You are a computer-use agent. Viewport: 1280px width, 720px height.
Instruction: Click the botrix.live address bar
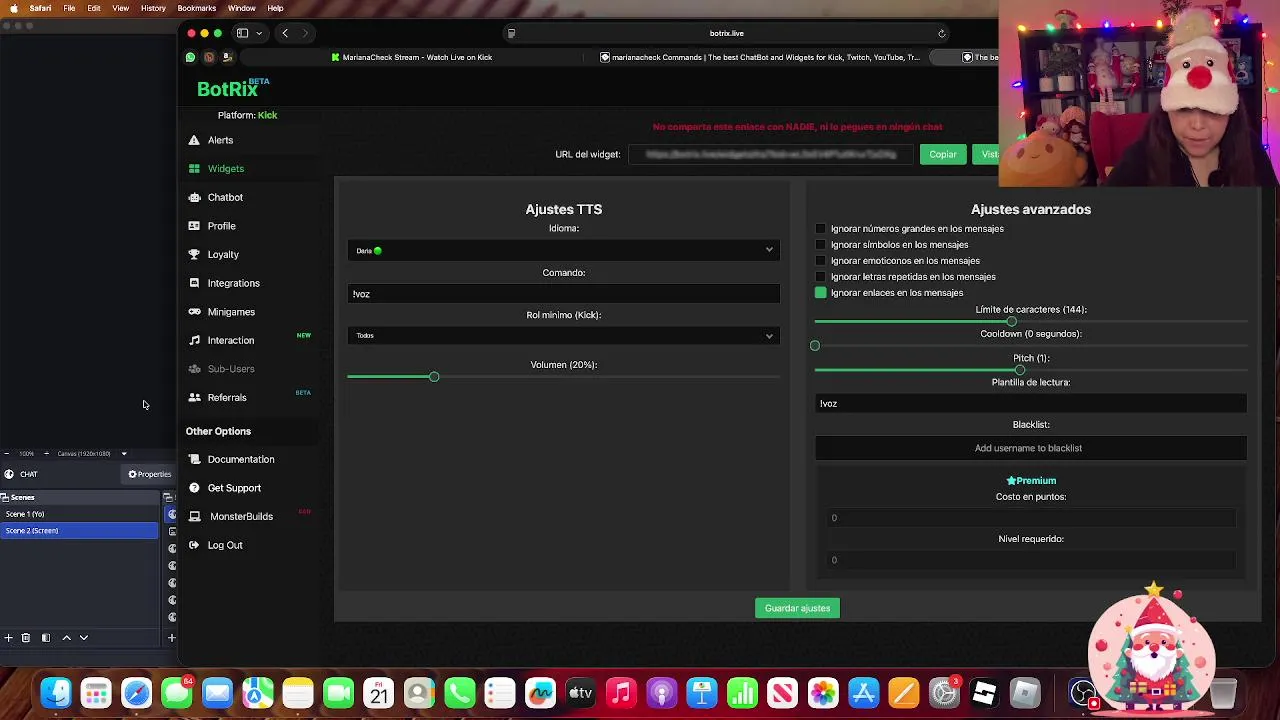(726, 33)
